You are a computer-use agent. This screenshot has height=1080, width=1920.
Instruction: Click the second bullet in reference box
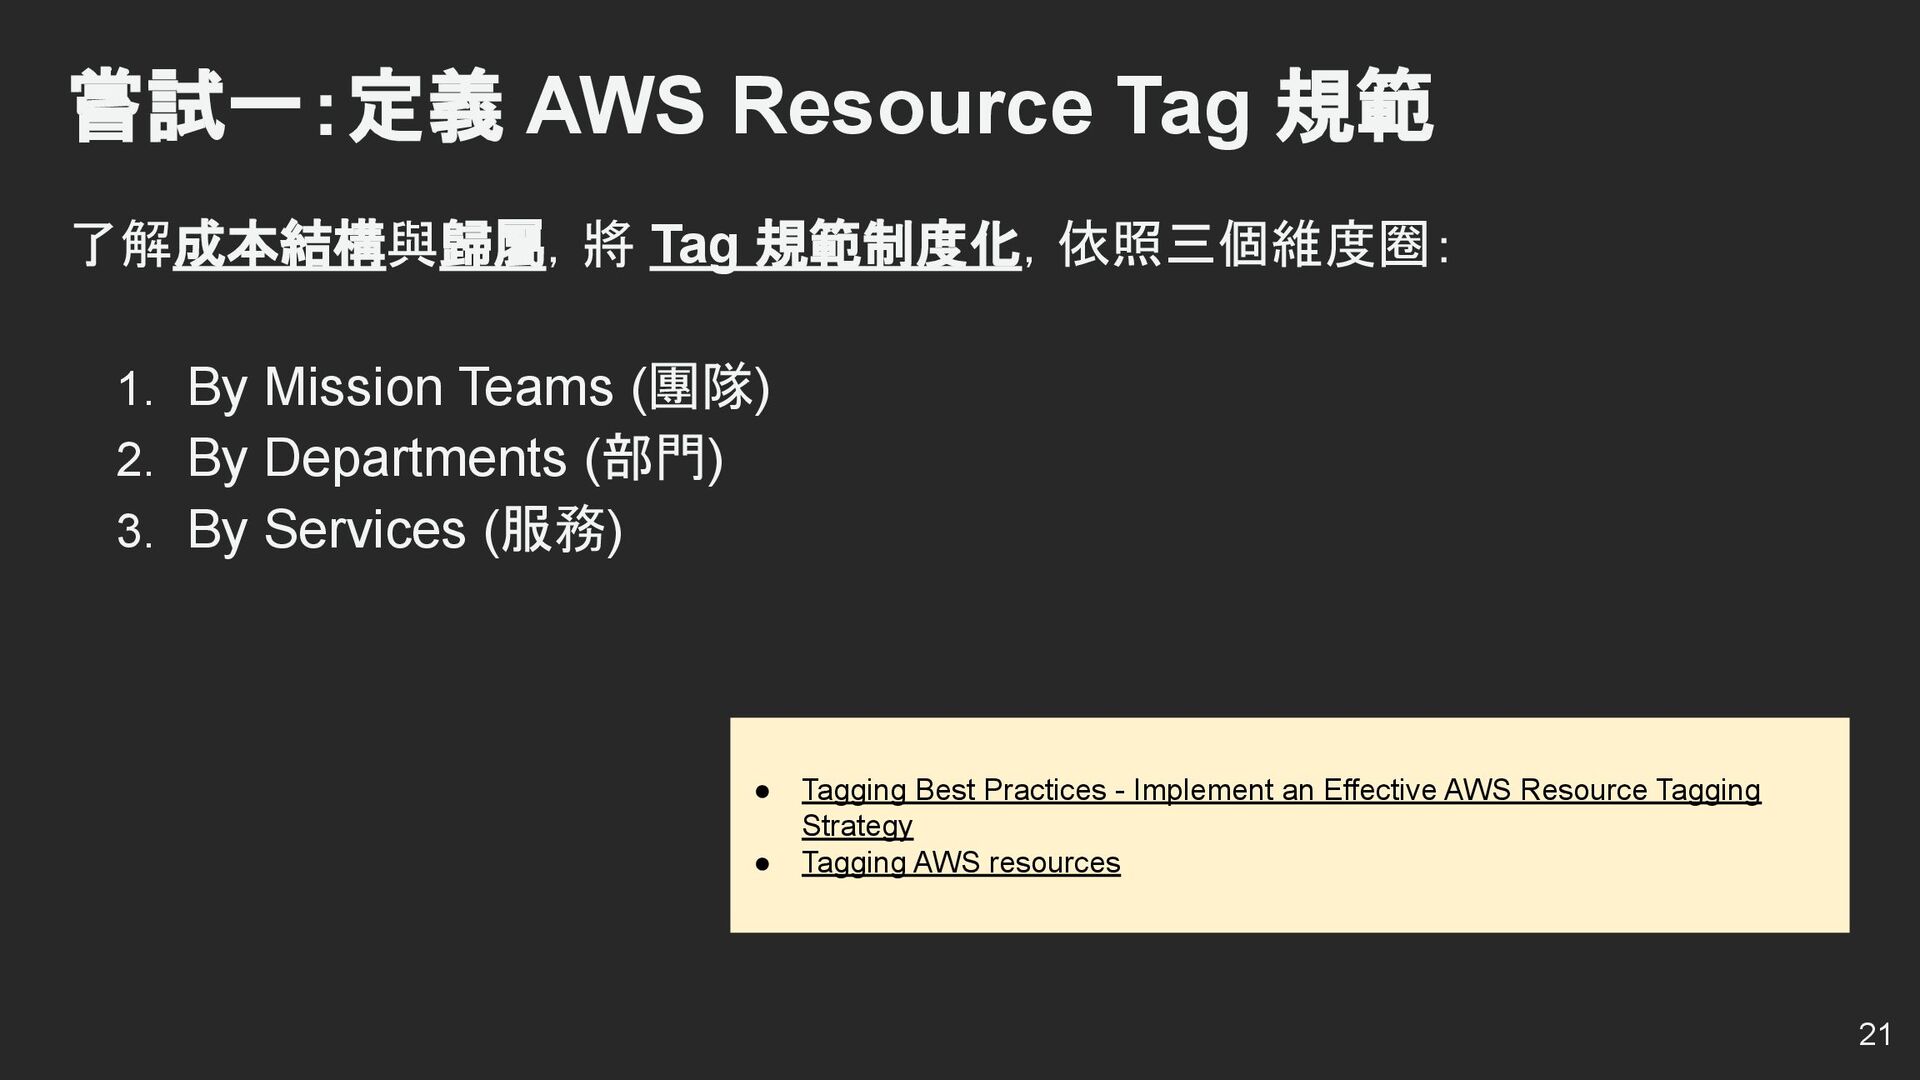click(x=762, y=862)
